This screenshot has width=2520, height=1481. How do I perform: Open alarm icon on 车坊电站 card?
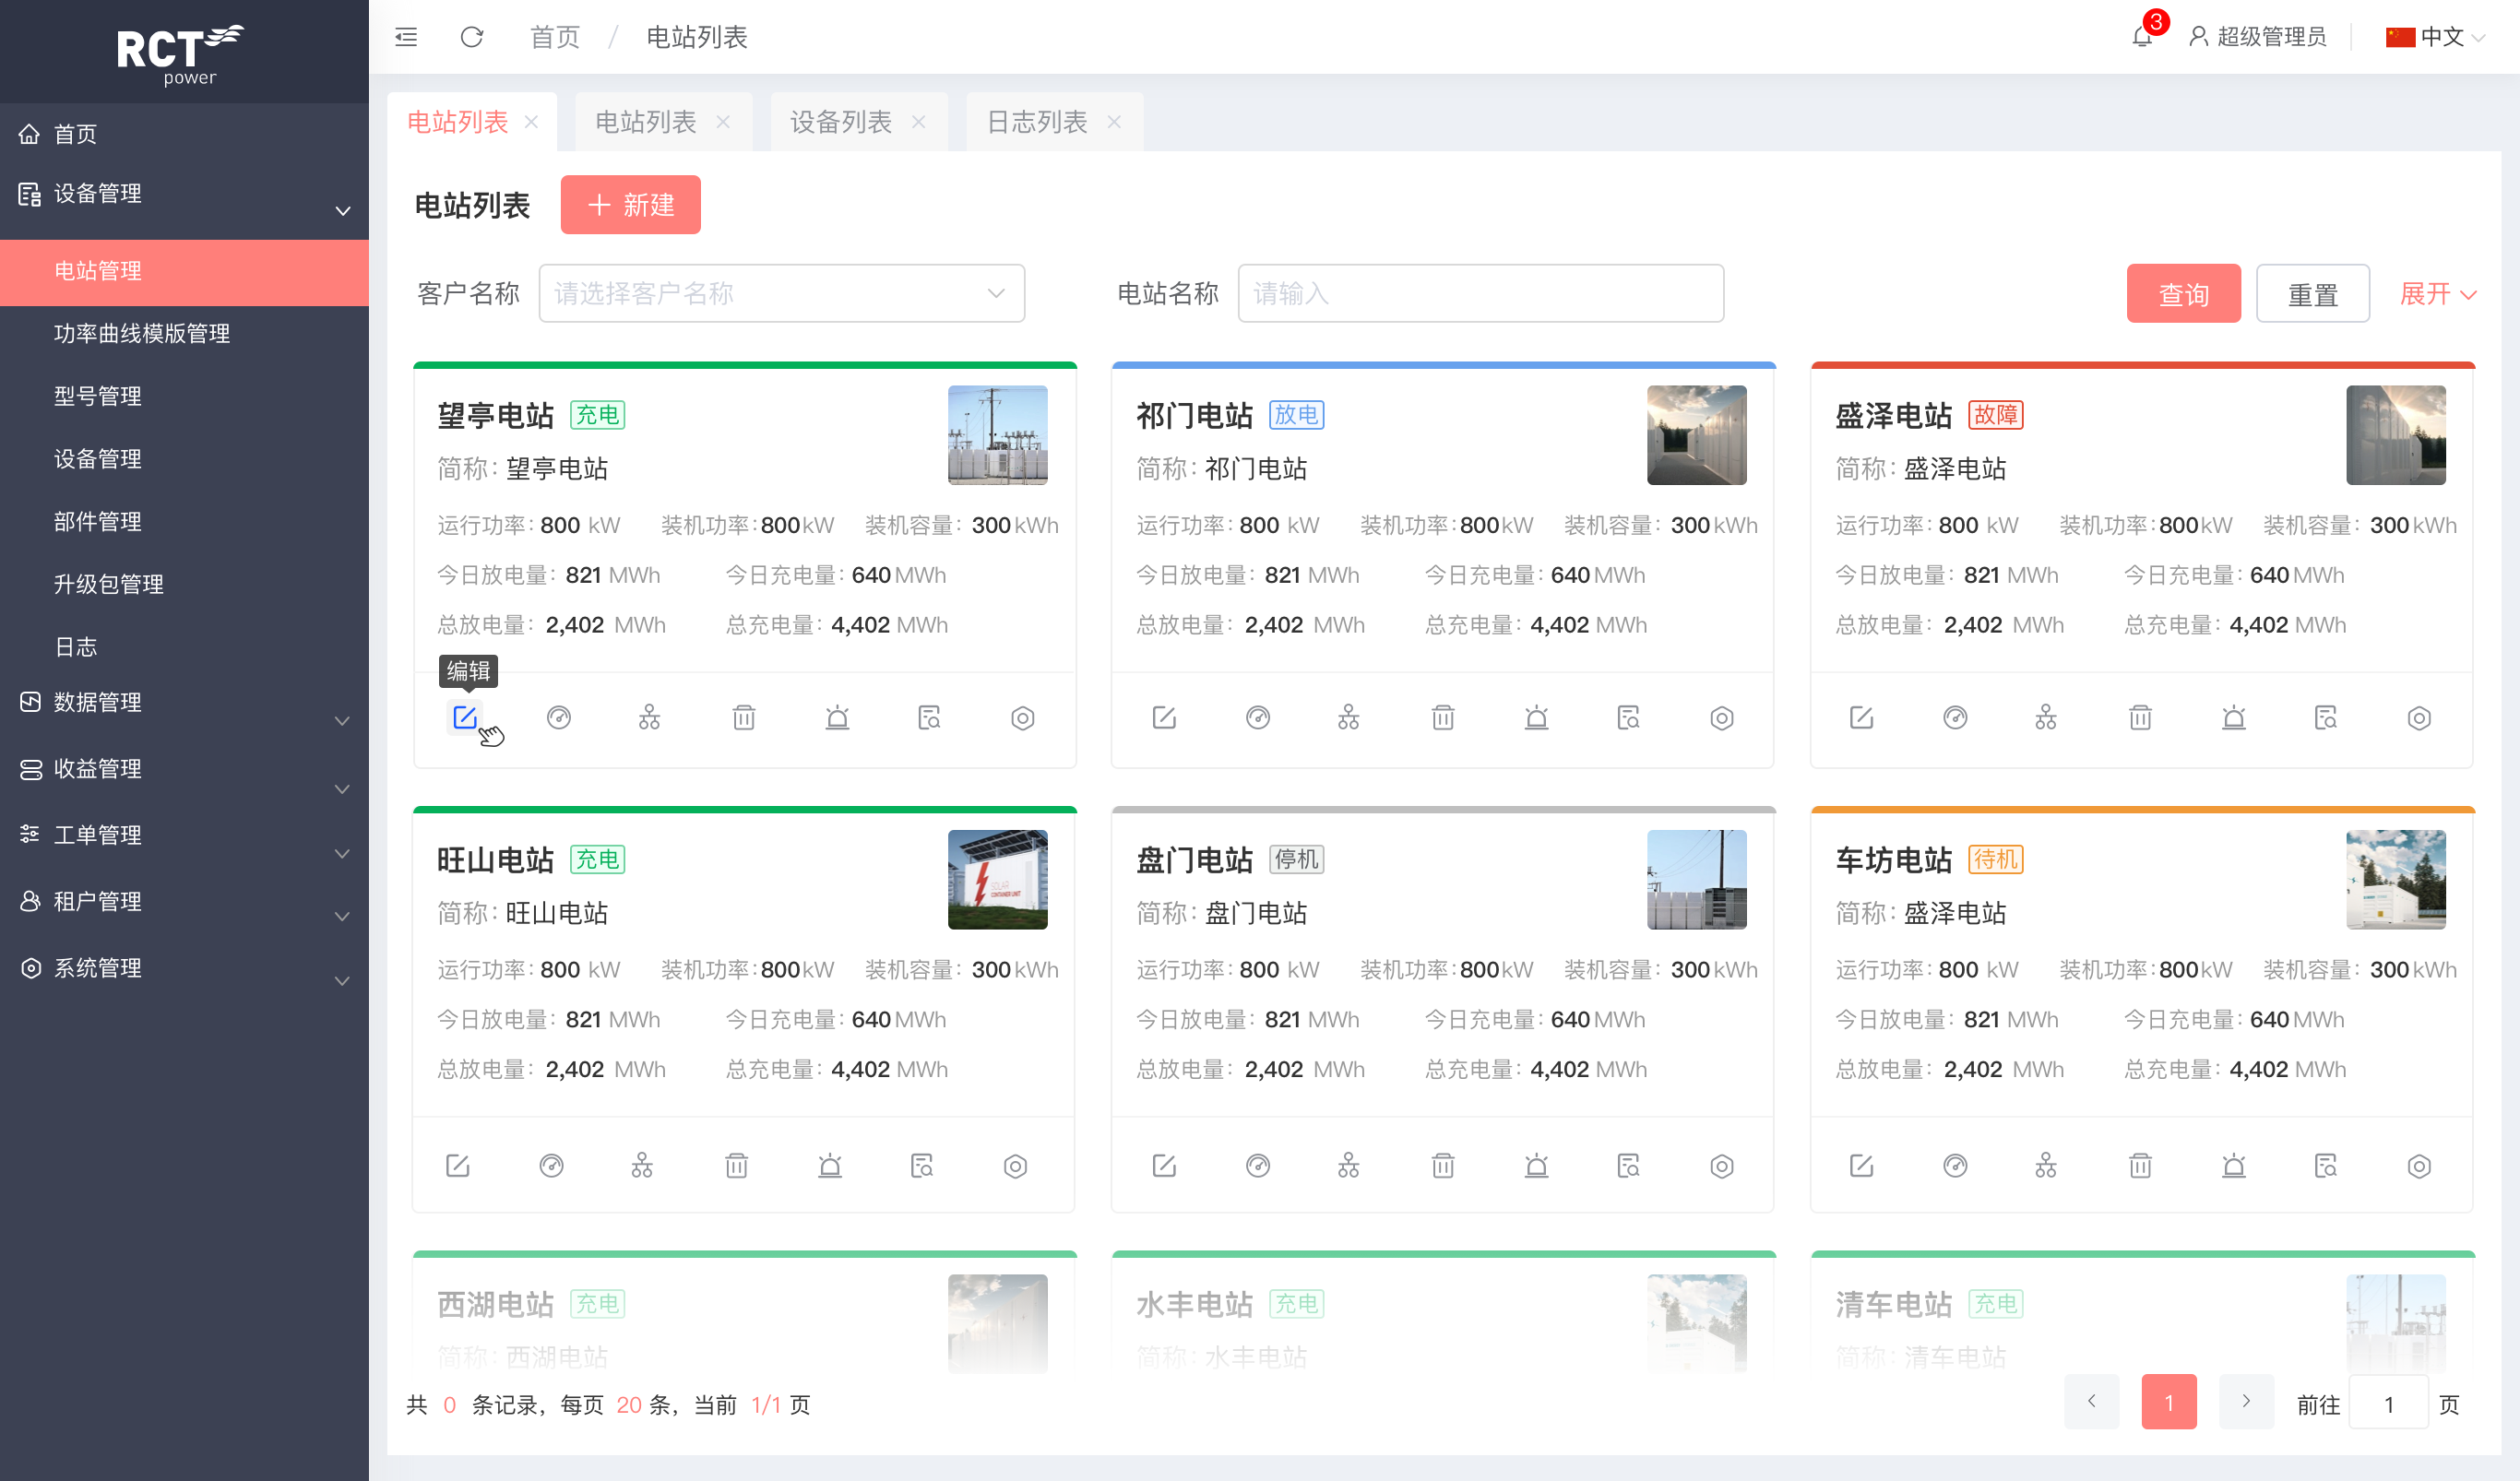pyautogui.click(x=2234, y=1165)
